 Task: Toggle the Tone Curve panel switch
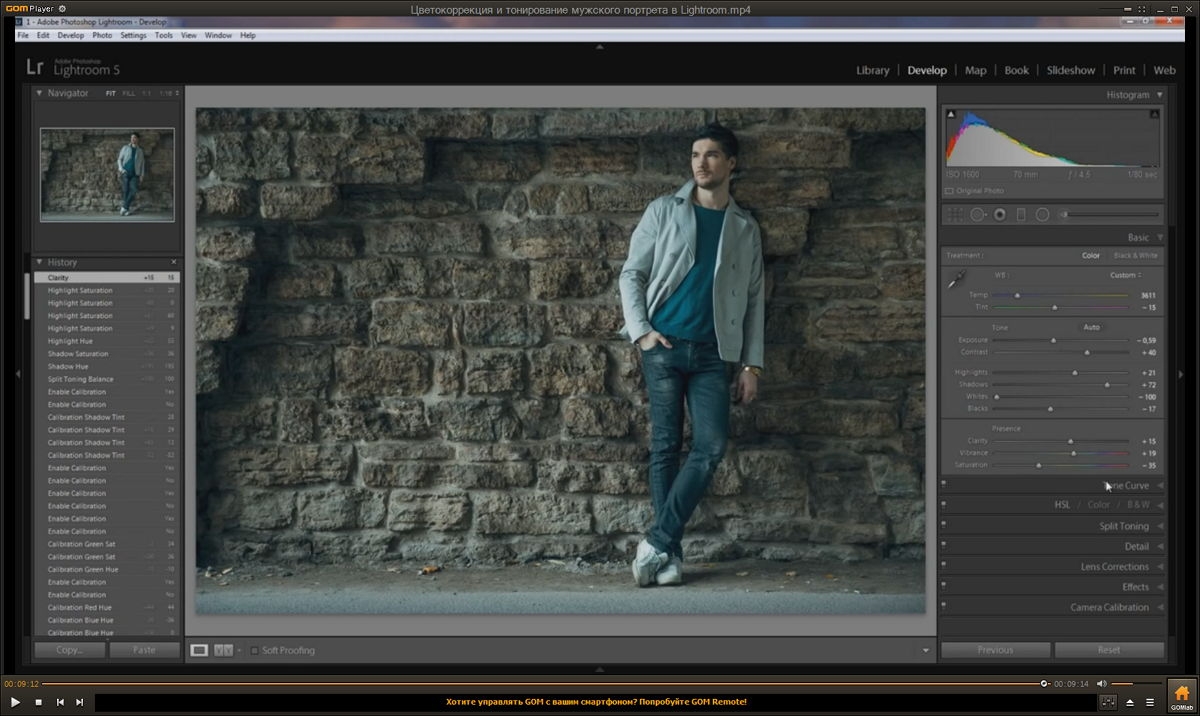point(943,485)
